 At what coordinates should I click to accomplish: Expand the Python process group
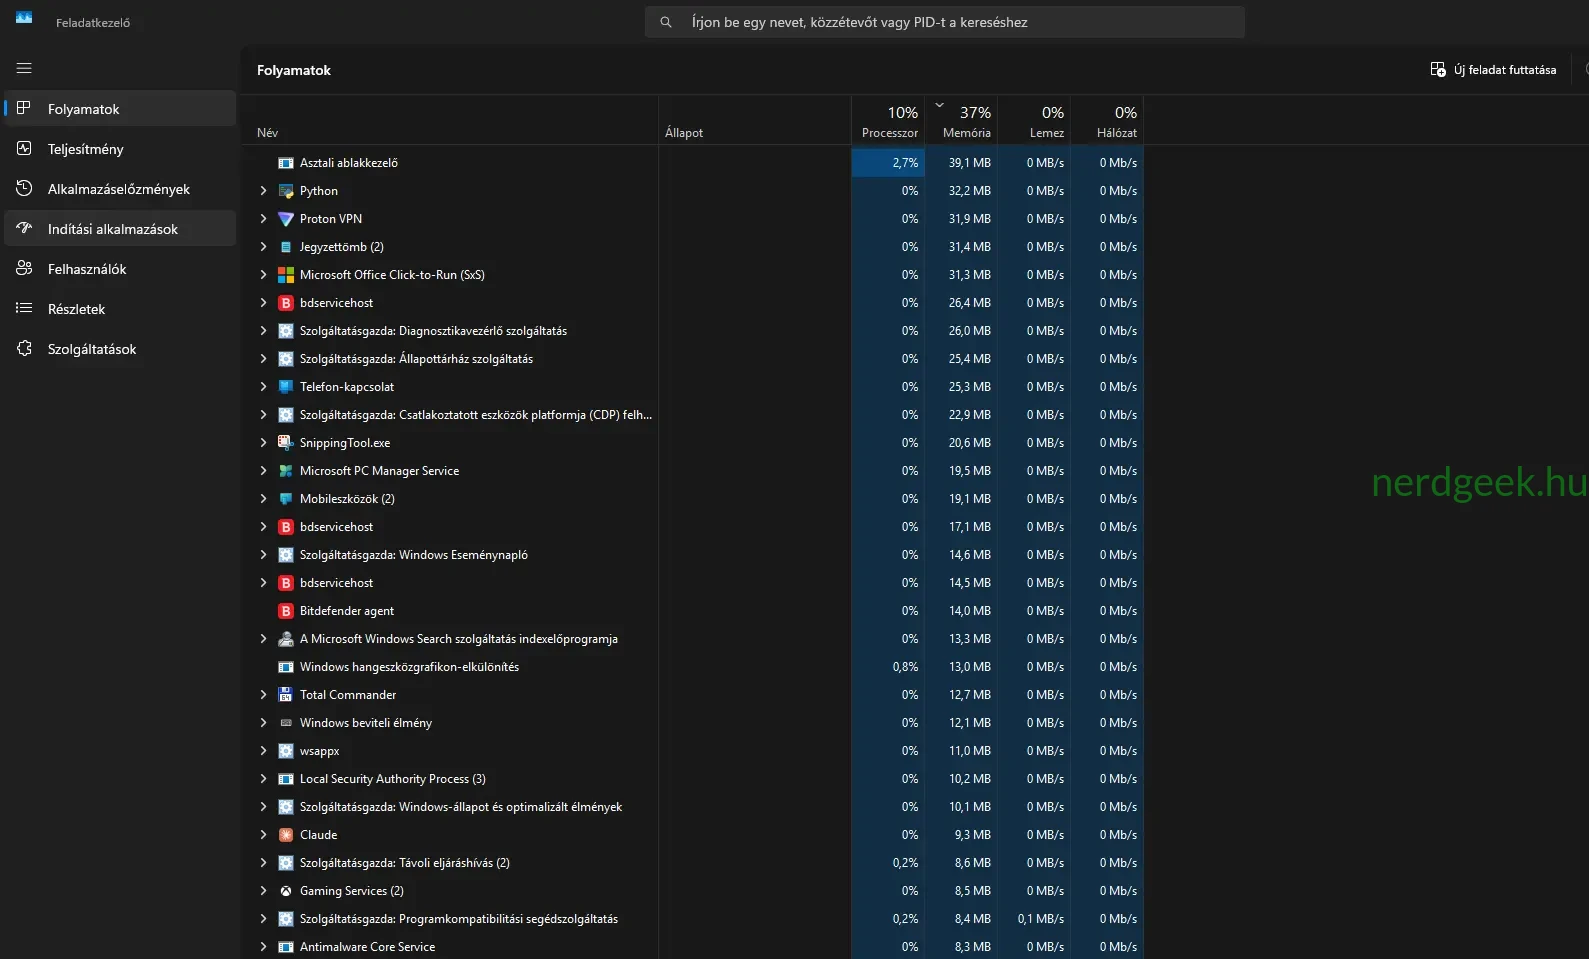pos(263,191)
